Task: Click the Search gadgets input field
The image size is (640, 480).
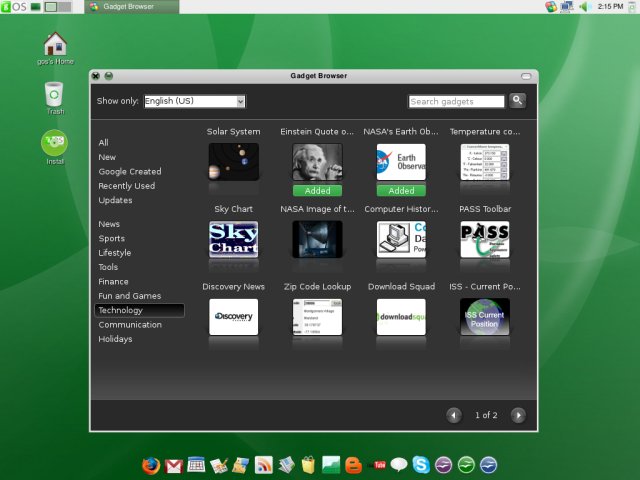Action: (456, 101)
